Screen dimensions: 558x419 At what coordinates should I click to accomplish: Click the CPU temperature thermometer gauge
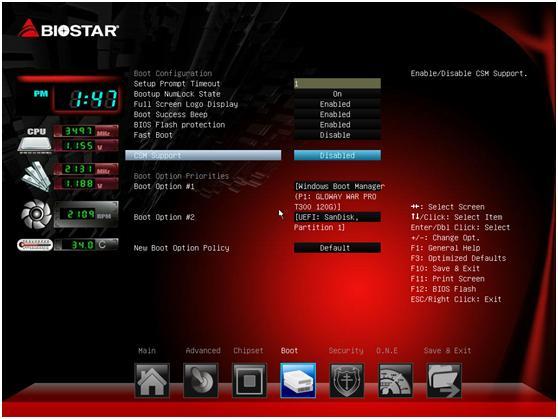pyautogui.click(x=35, y=245)
